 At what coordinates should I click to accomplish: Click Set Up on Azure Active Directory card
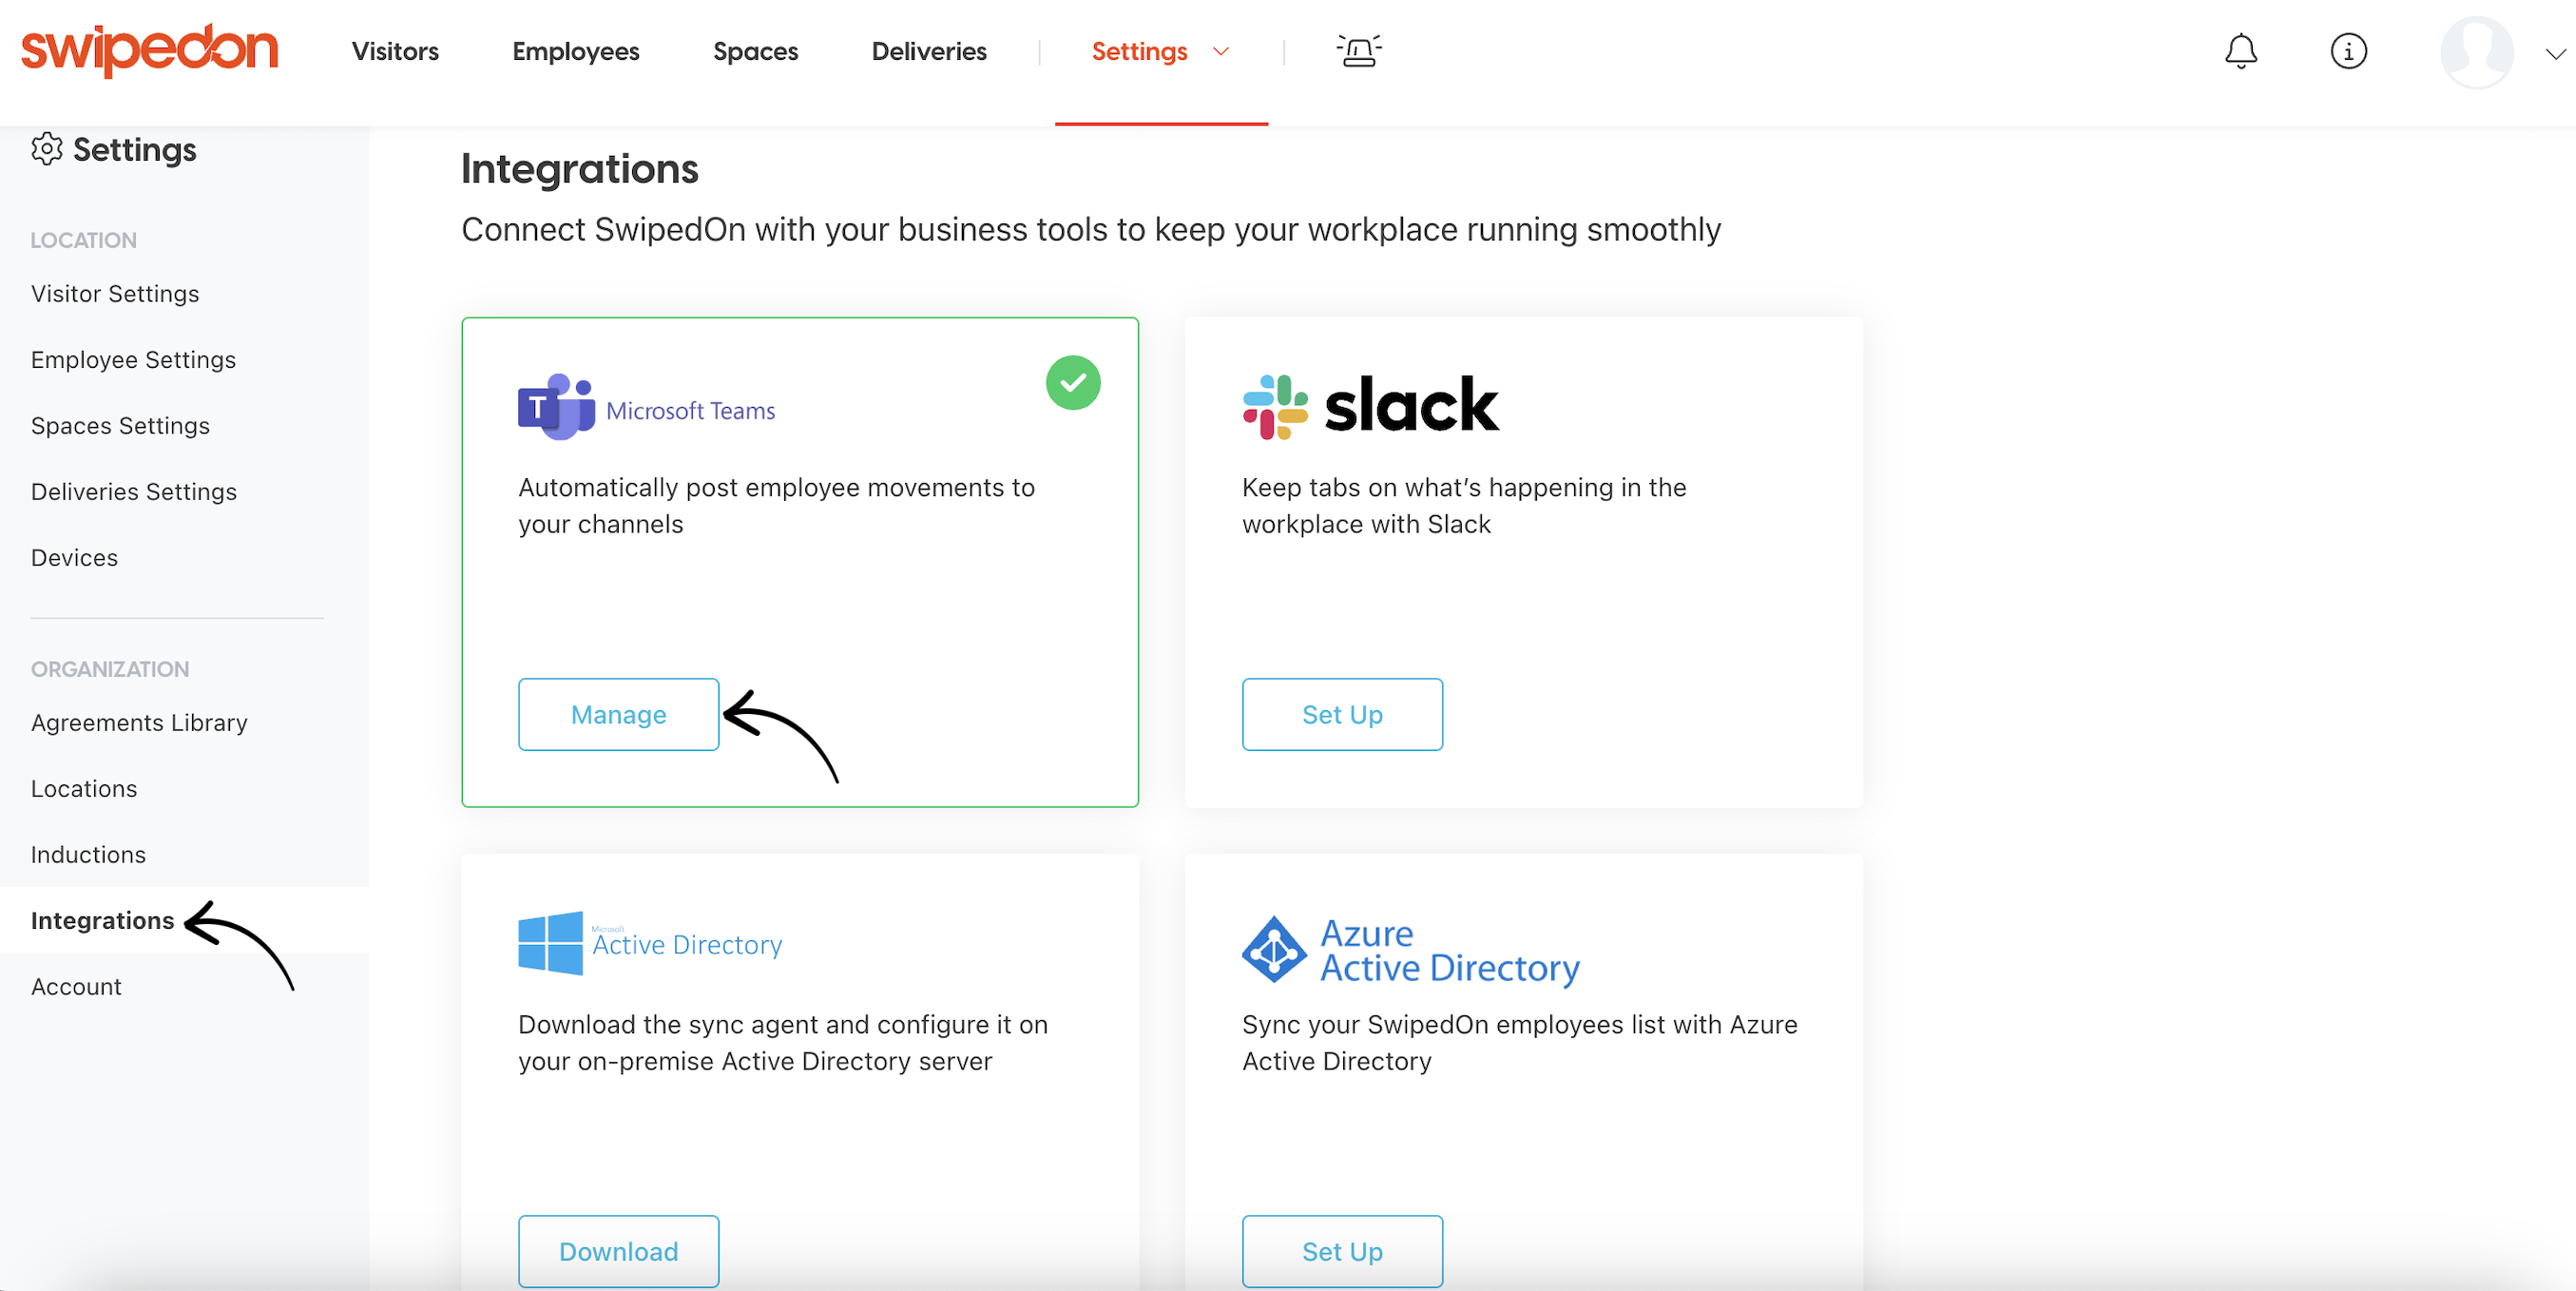point(1342,1252)
